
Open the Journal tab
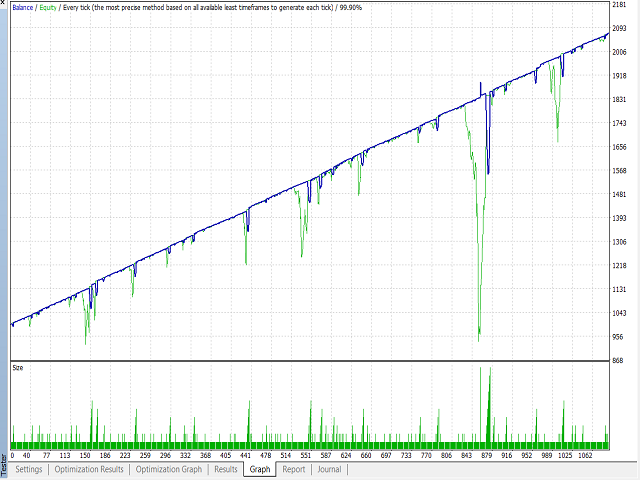click(329, 469)
